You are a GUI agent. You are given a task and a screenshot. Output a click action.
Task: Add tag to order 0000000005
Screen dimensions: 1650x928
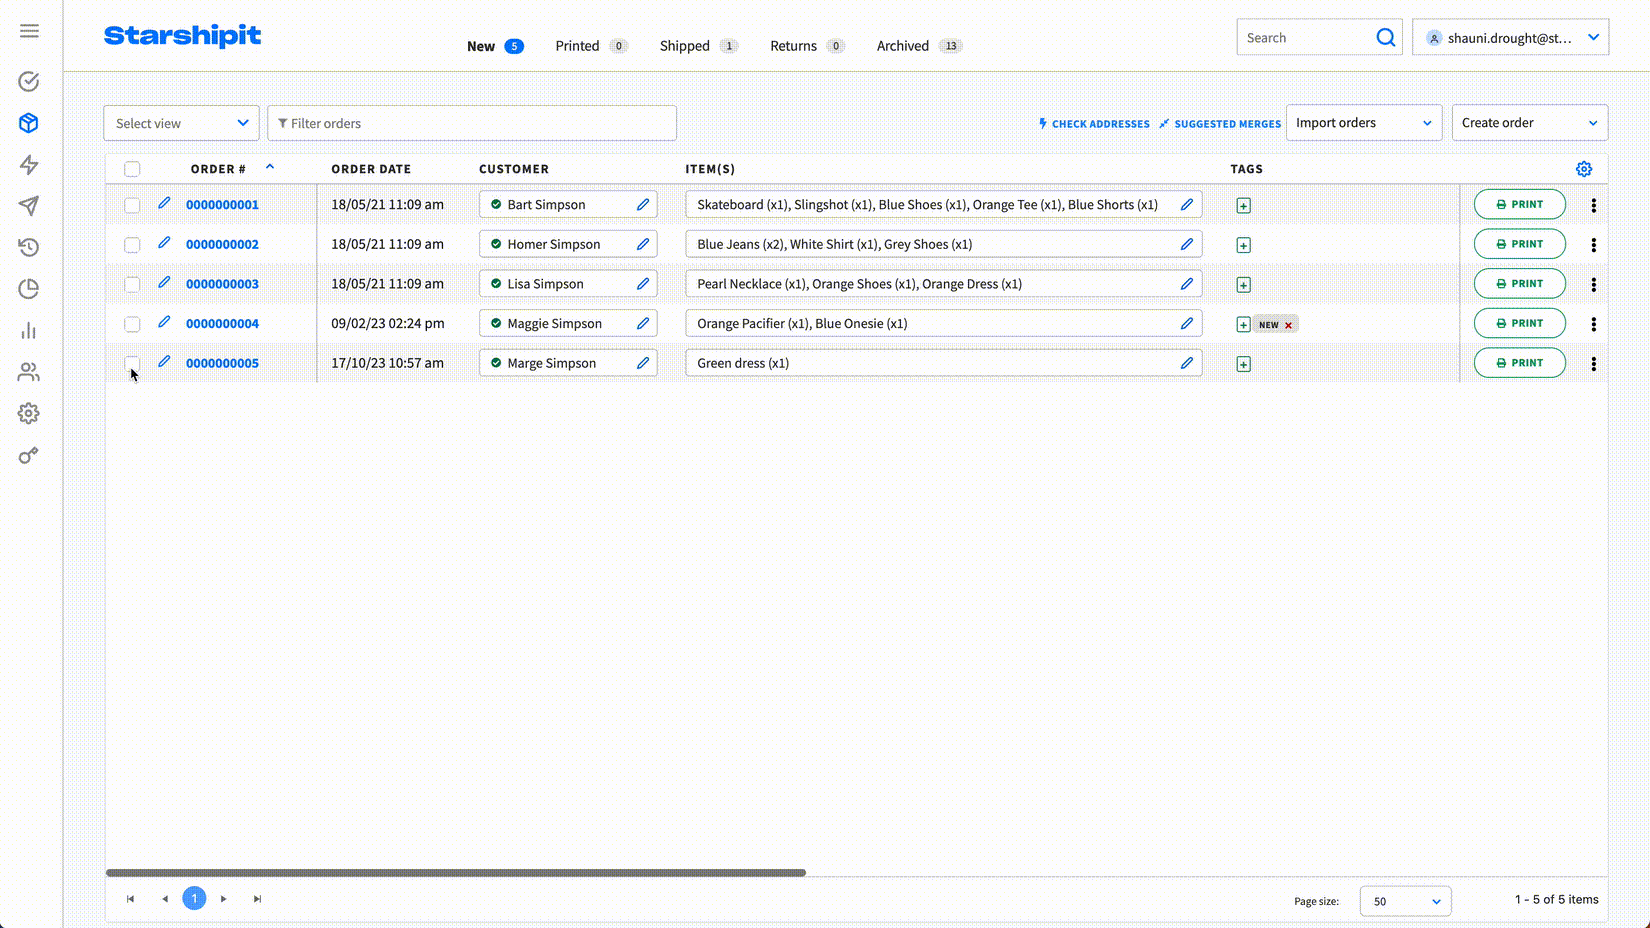coord(1243,364)
